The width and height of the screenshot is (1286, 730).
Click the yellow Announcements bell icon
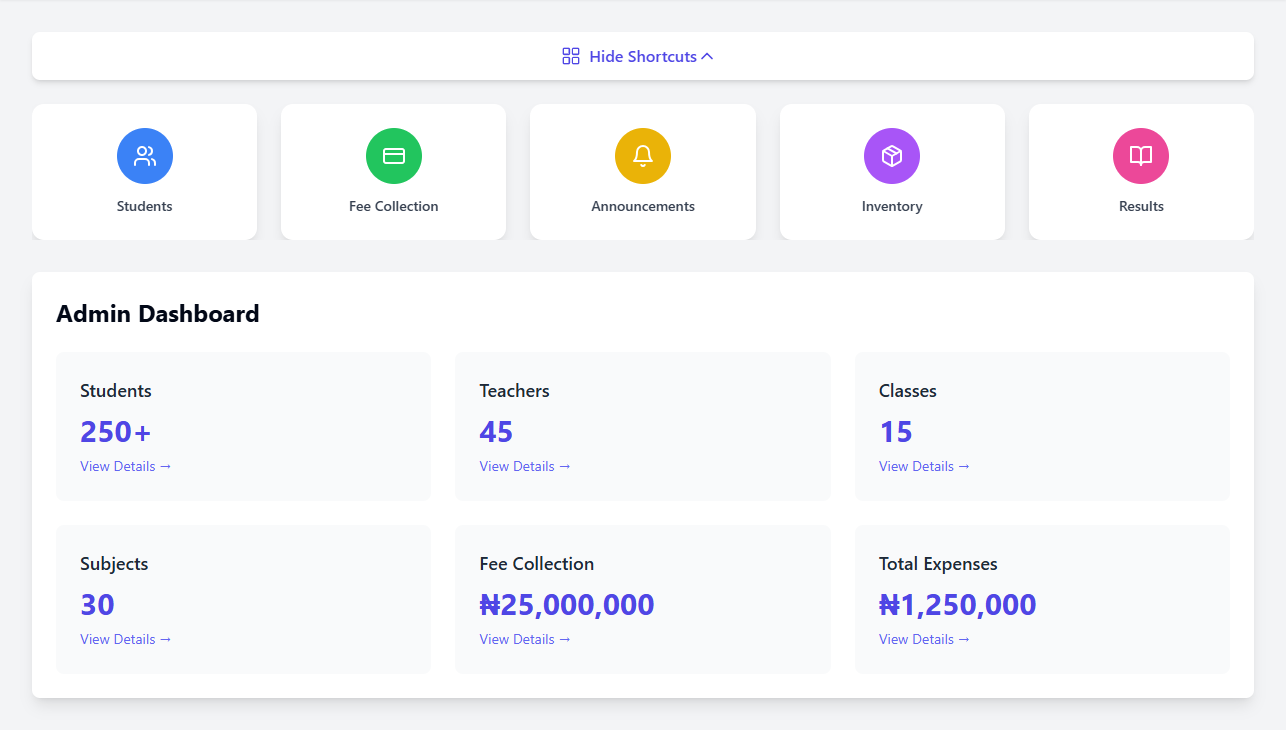pos(643,156)
